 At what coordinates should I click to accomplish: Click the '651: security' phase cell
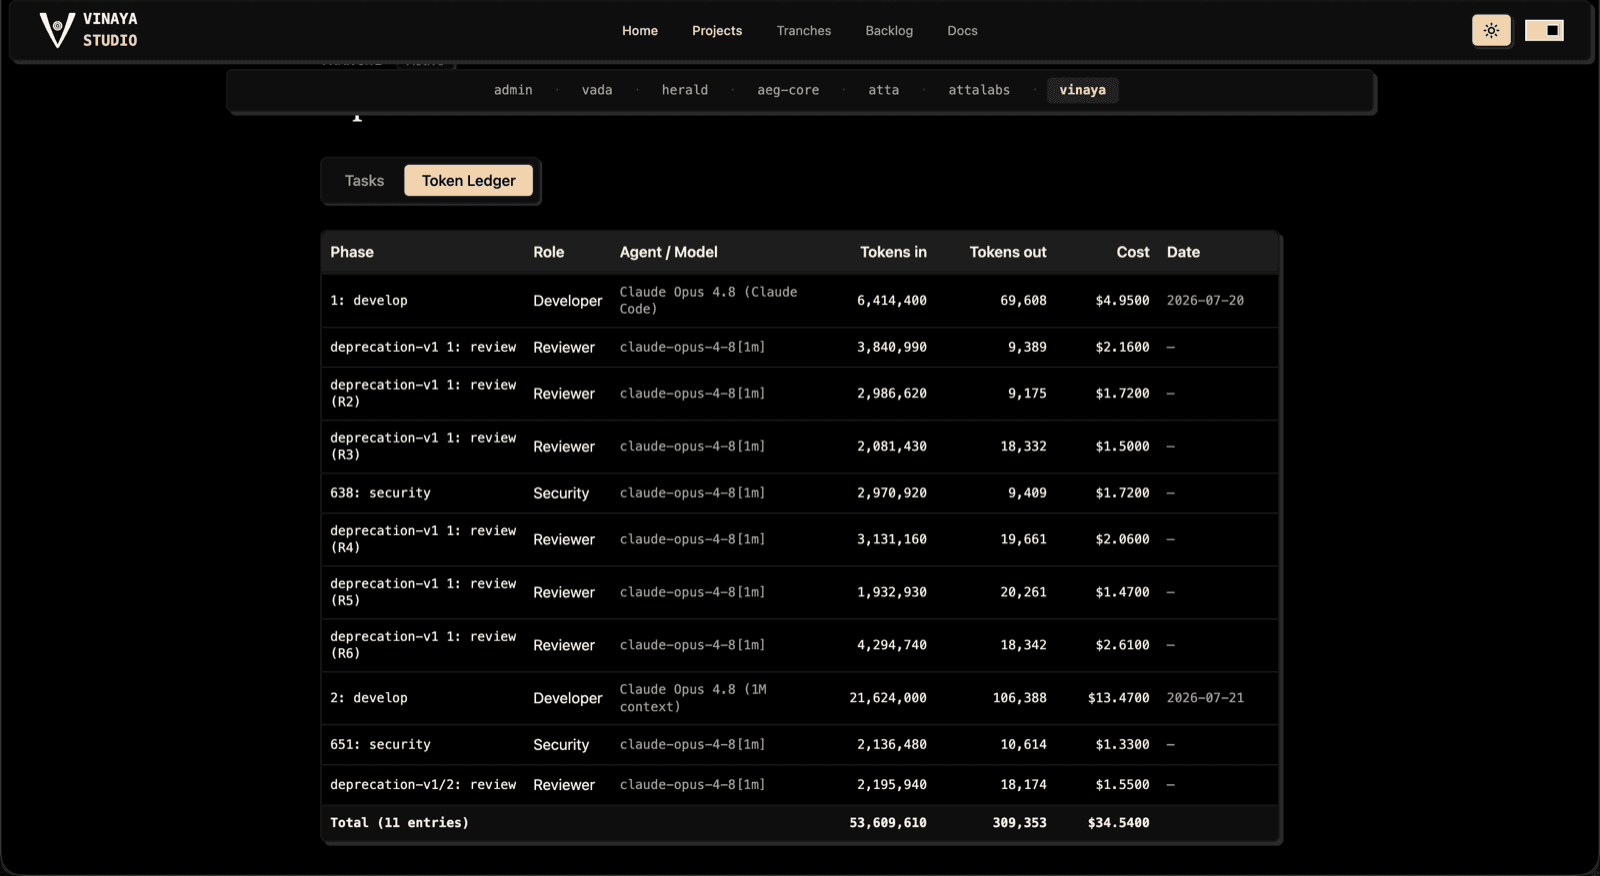click(380, 745)
